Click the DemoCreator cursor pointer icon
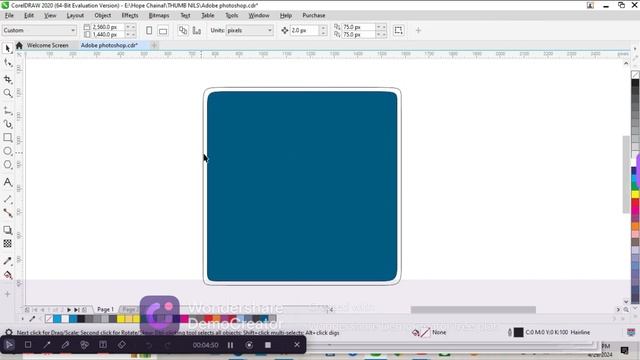The image size is (640, 360). 9,345
